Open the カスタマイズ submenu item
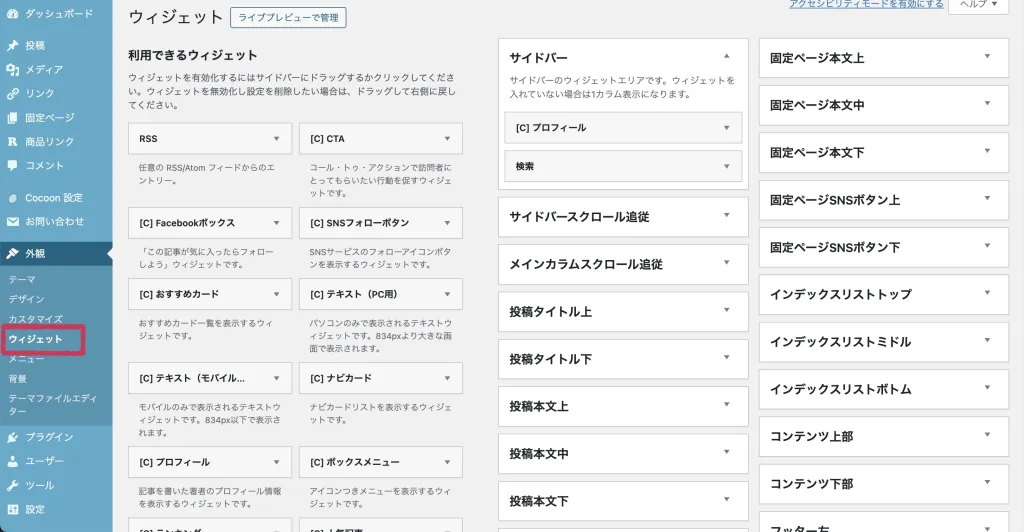The image size is (1024, 532). (x=36, y=319)
